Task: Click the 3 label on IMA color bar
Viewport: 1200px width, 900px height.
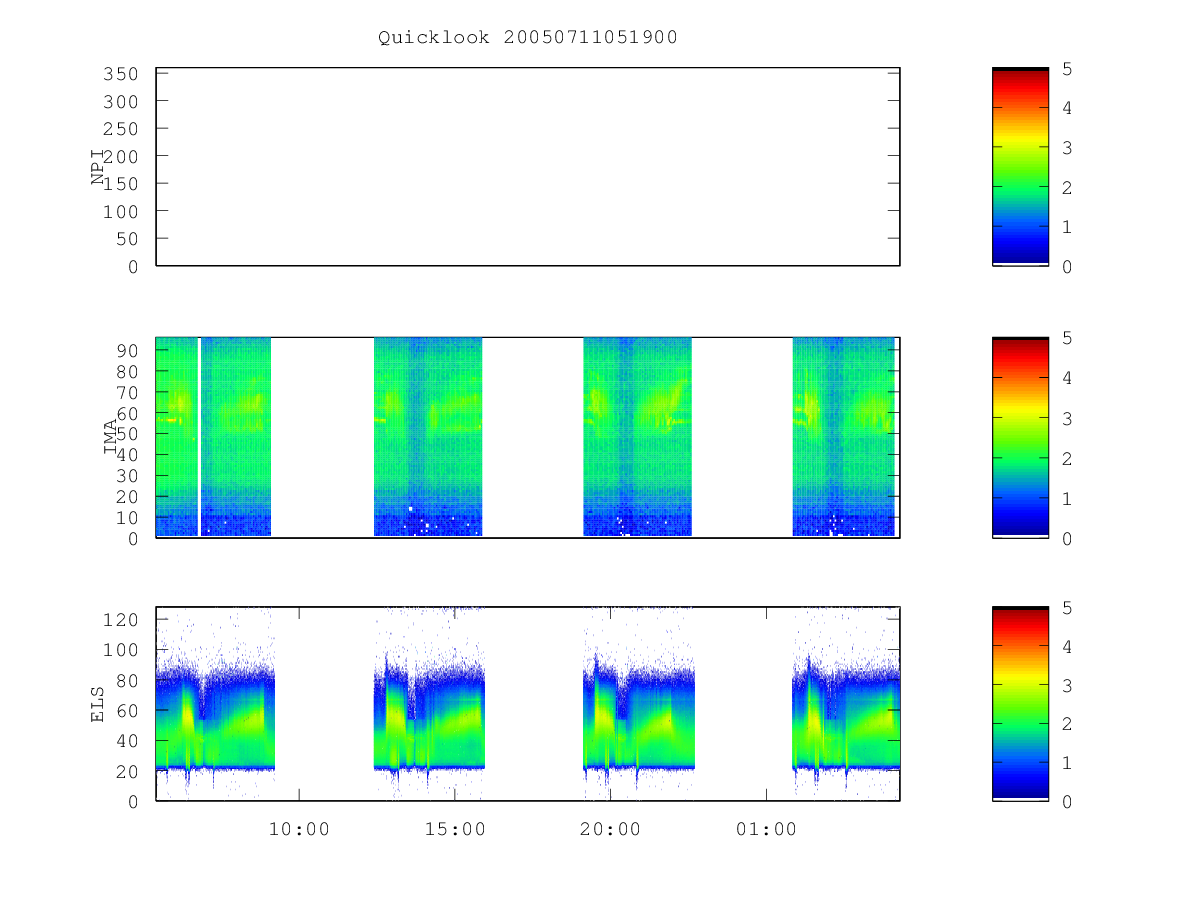Action: click(1067, 418)
